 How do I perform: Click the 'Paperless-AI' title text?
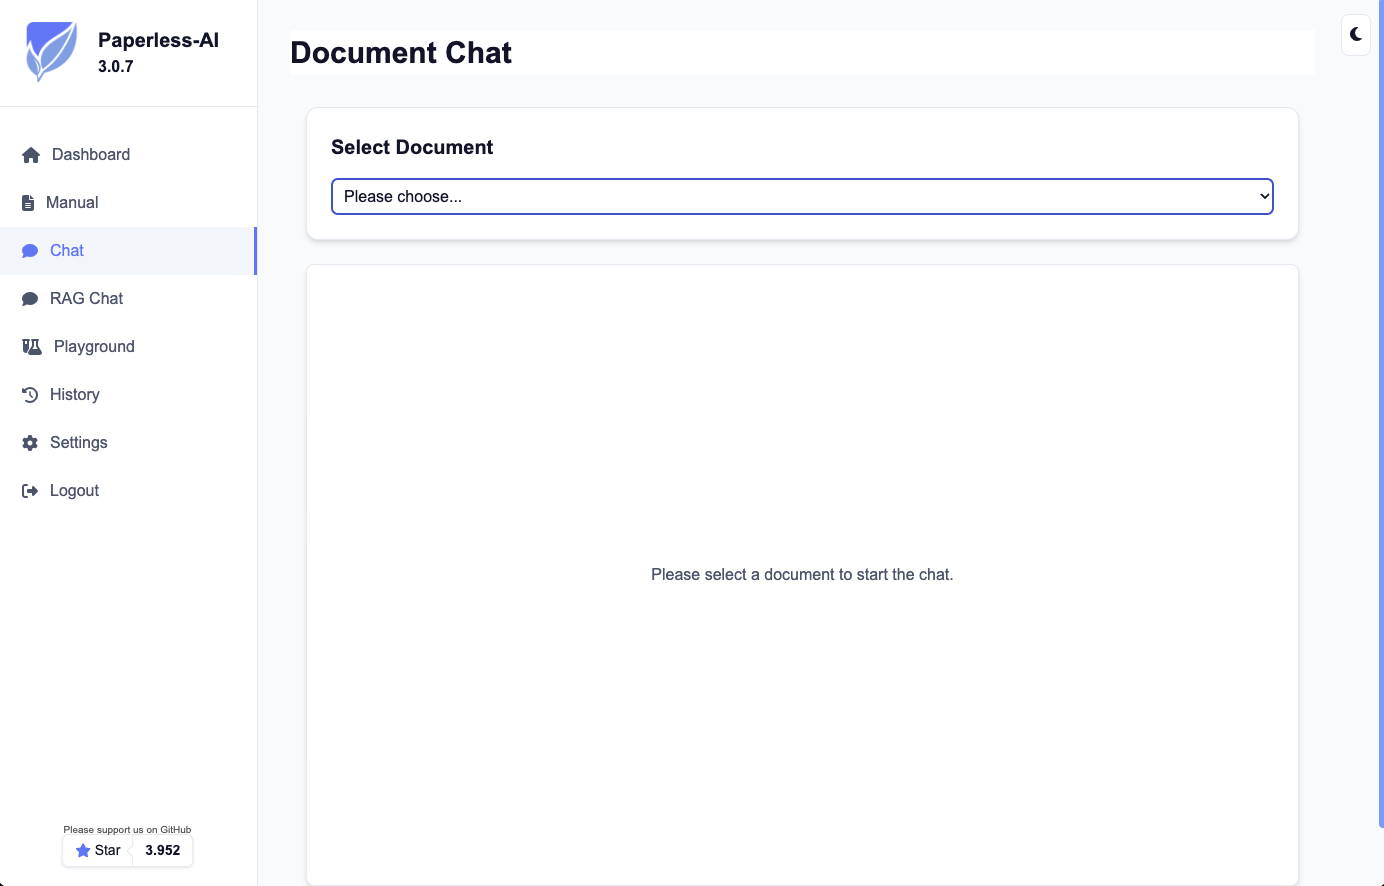point(158,41)
